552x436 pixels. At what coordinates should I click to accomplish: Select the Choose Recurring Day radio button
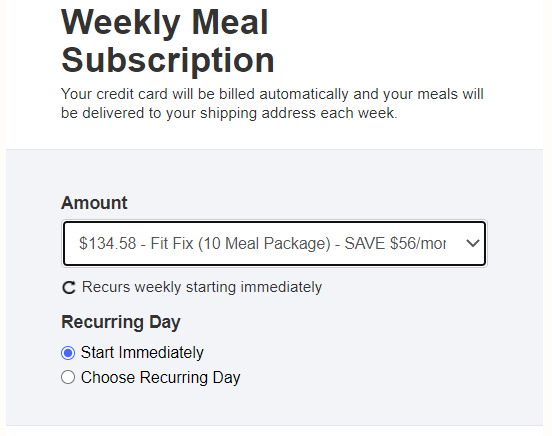tap(68, 377)
